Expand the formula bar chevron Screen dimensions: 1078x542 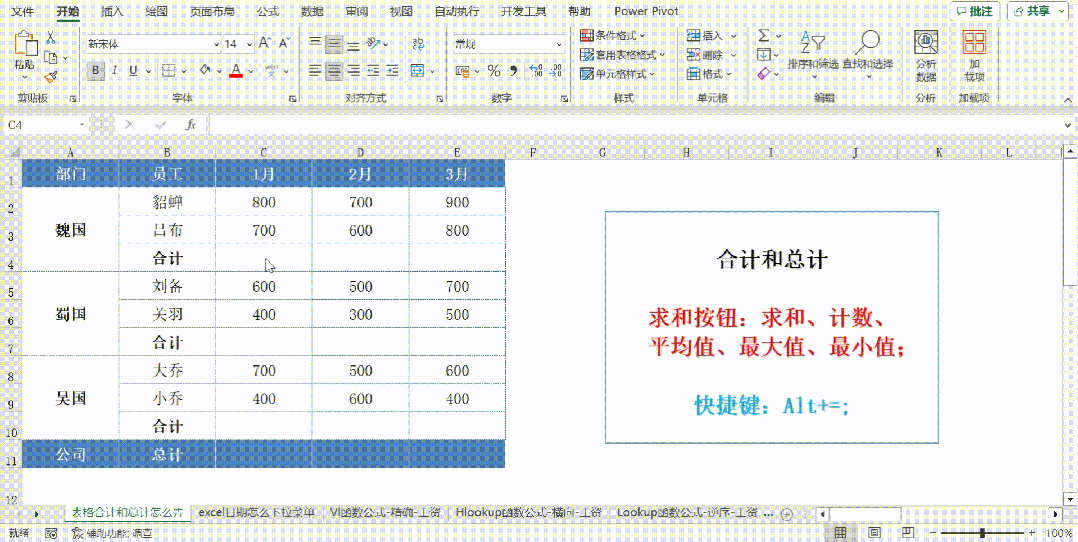1068,124
